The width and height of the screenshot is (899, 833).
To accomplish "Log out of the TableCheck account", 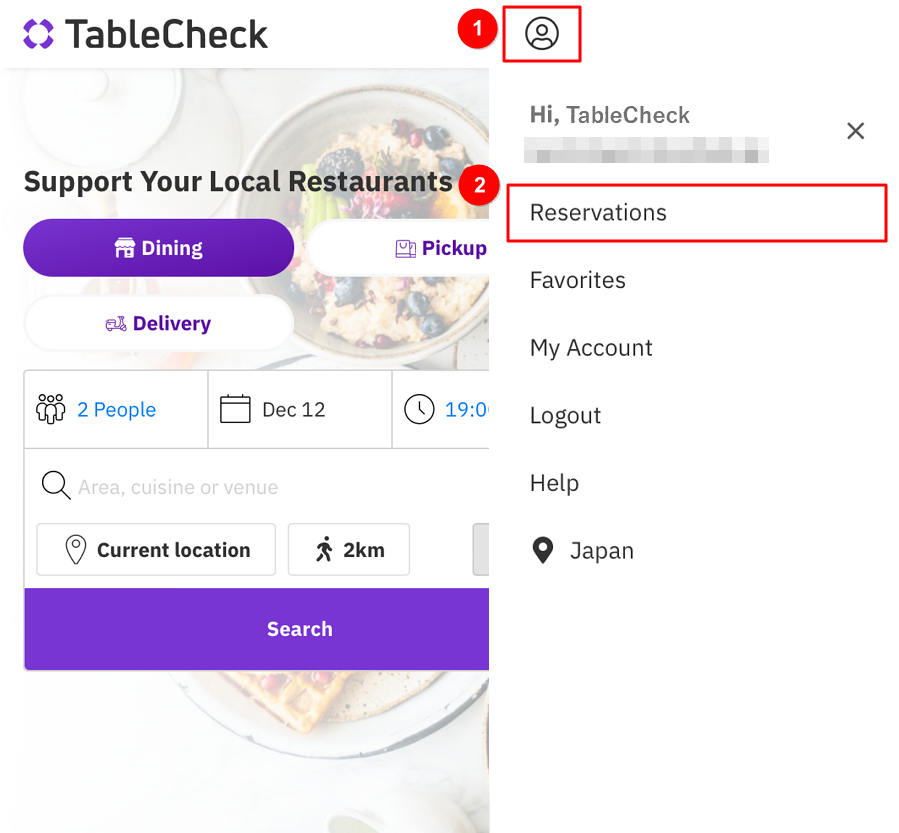I will tap(565, 415).
